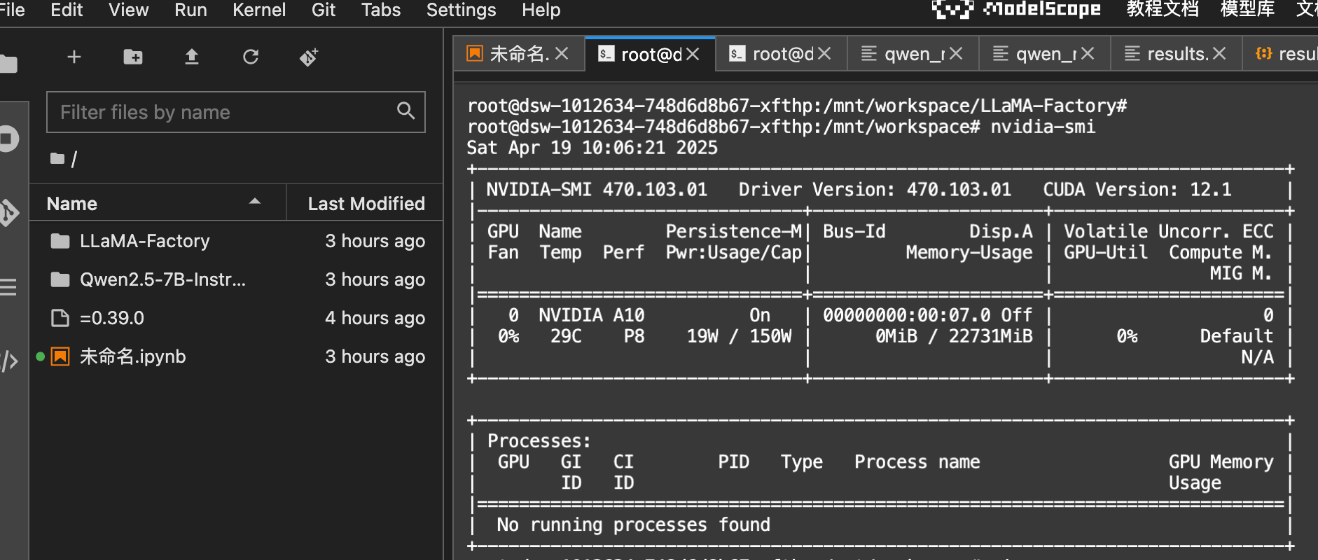The height and width of the screenshot is (560, 1318).
Task: Click the root folder breadcrumb icon
Action: (x=57, y=159)
